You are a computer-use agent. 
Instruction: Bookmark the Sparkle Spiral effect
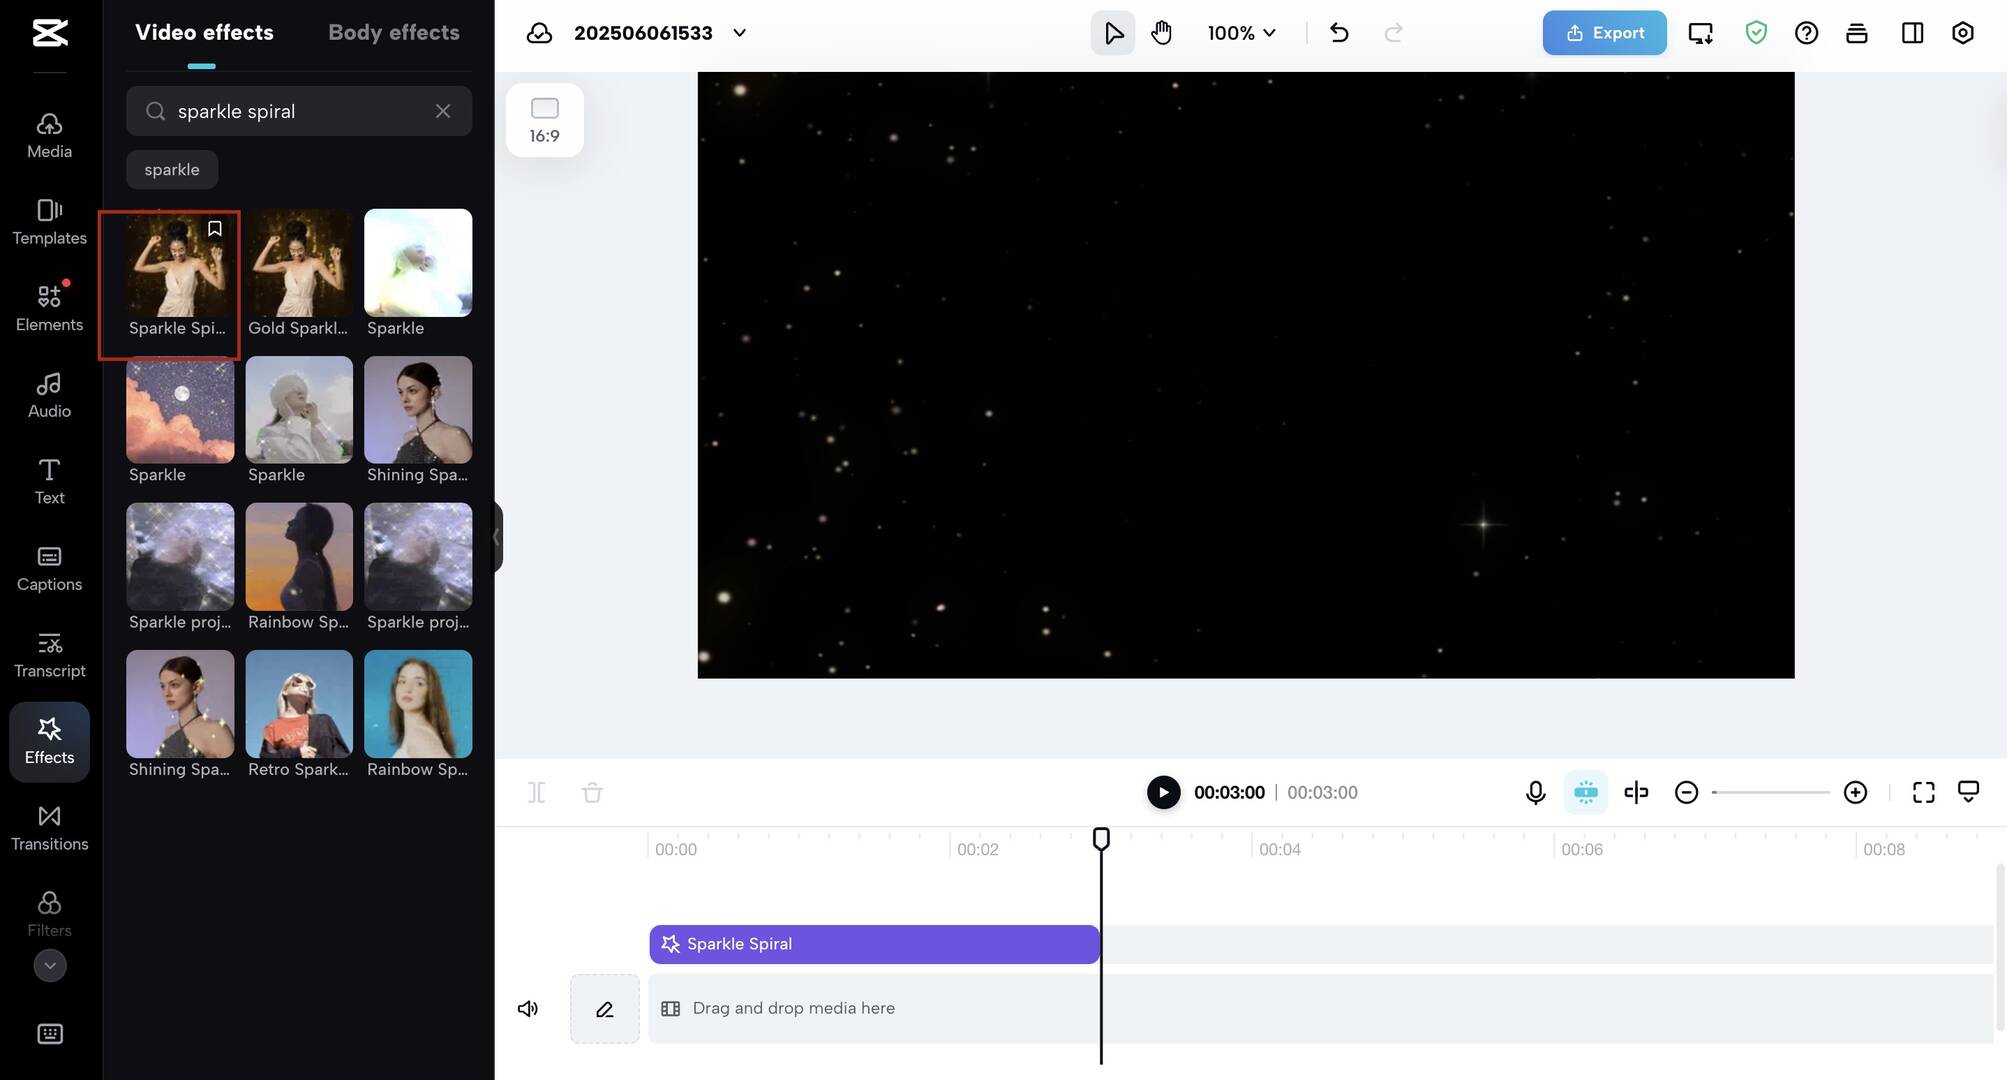coord(214,229)
